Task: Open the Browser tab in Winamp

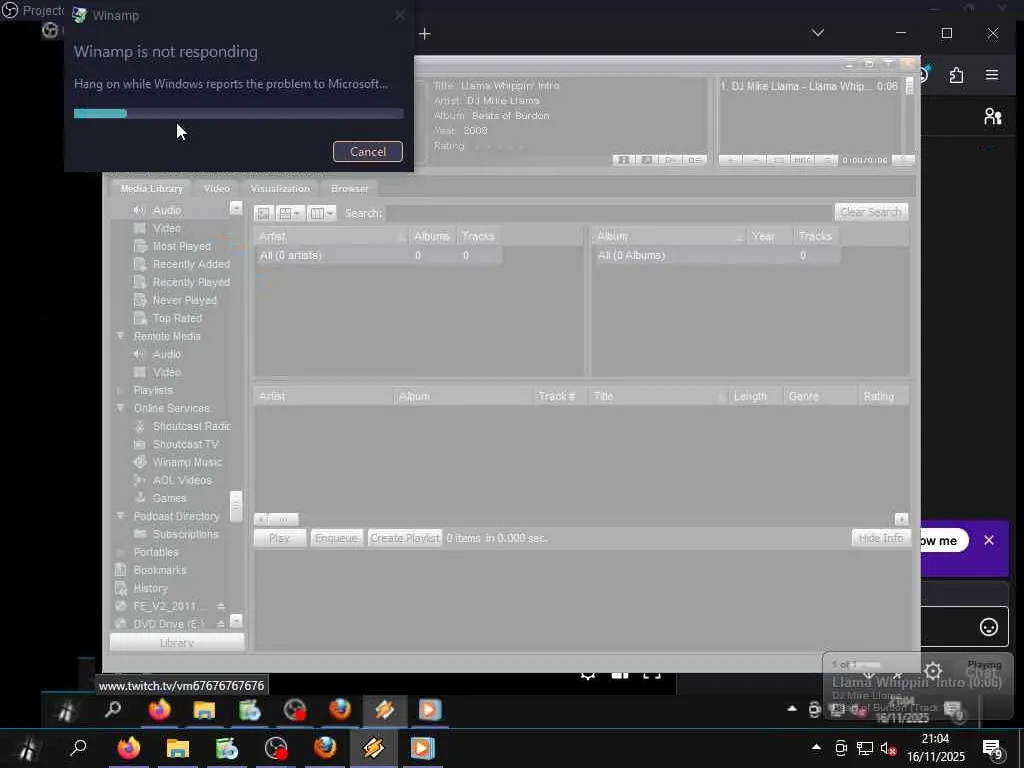Action: 349,188
